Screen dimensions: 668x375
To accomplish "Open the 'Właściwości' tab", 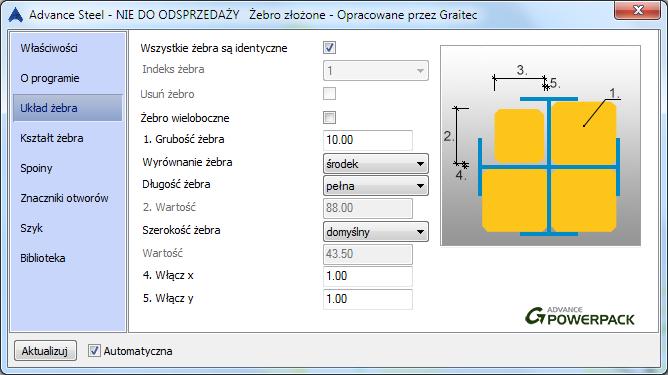I will pyautogui.click(x=68, y=48).
